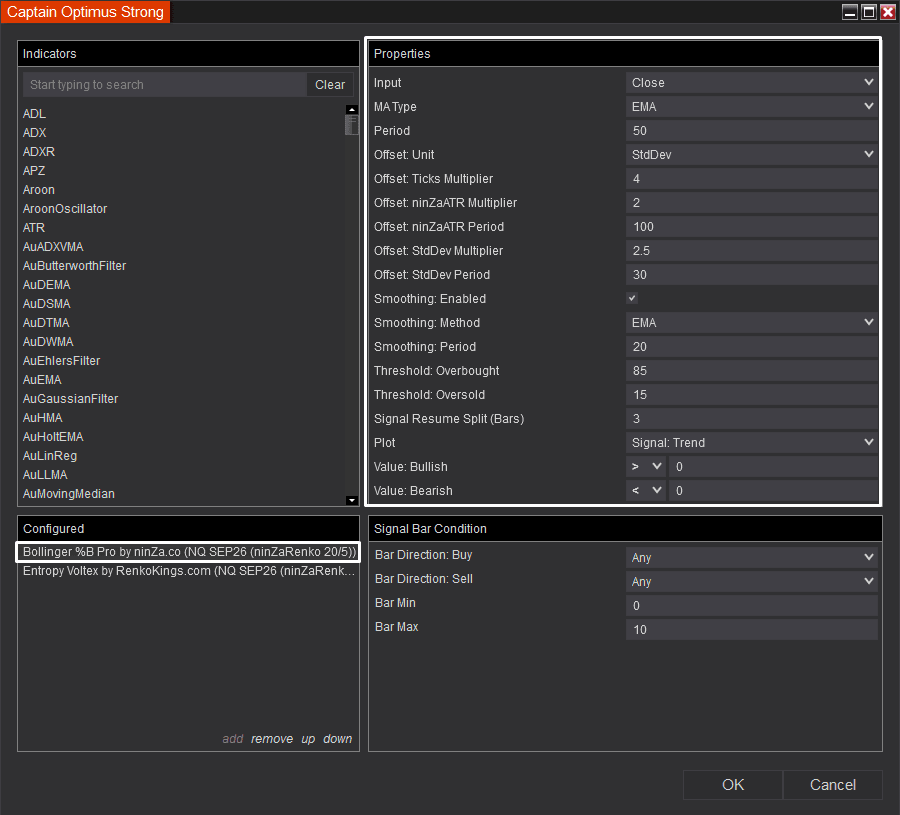Click Threshold: Oversold value field
This screenshot has height=815, width=900.
(751, 395)
